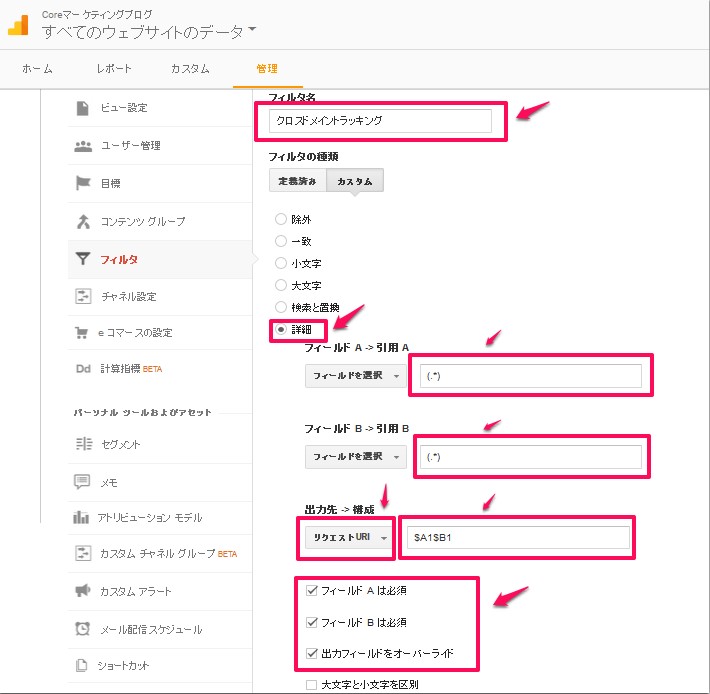
Task: Click the e コマースの設定 cart icon
Action: click(x=82, y=333)
